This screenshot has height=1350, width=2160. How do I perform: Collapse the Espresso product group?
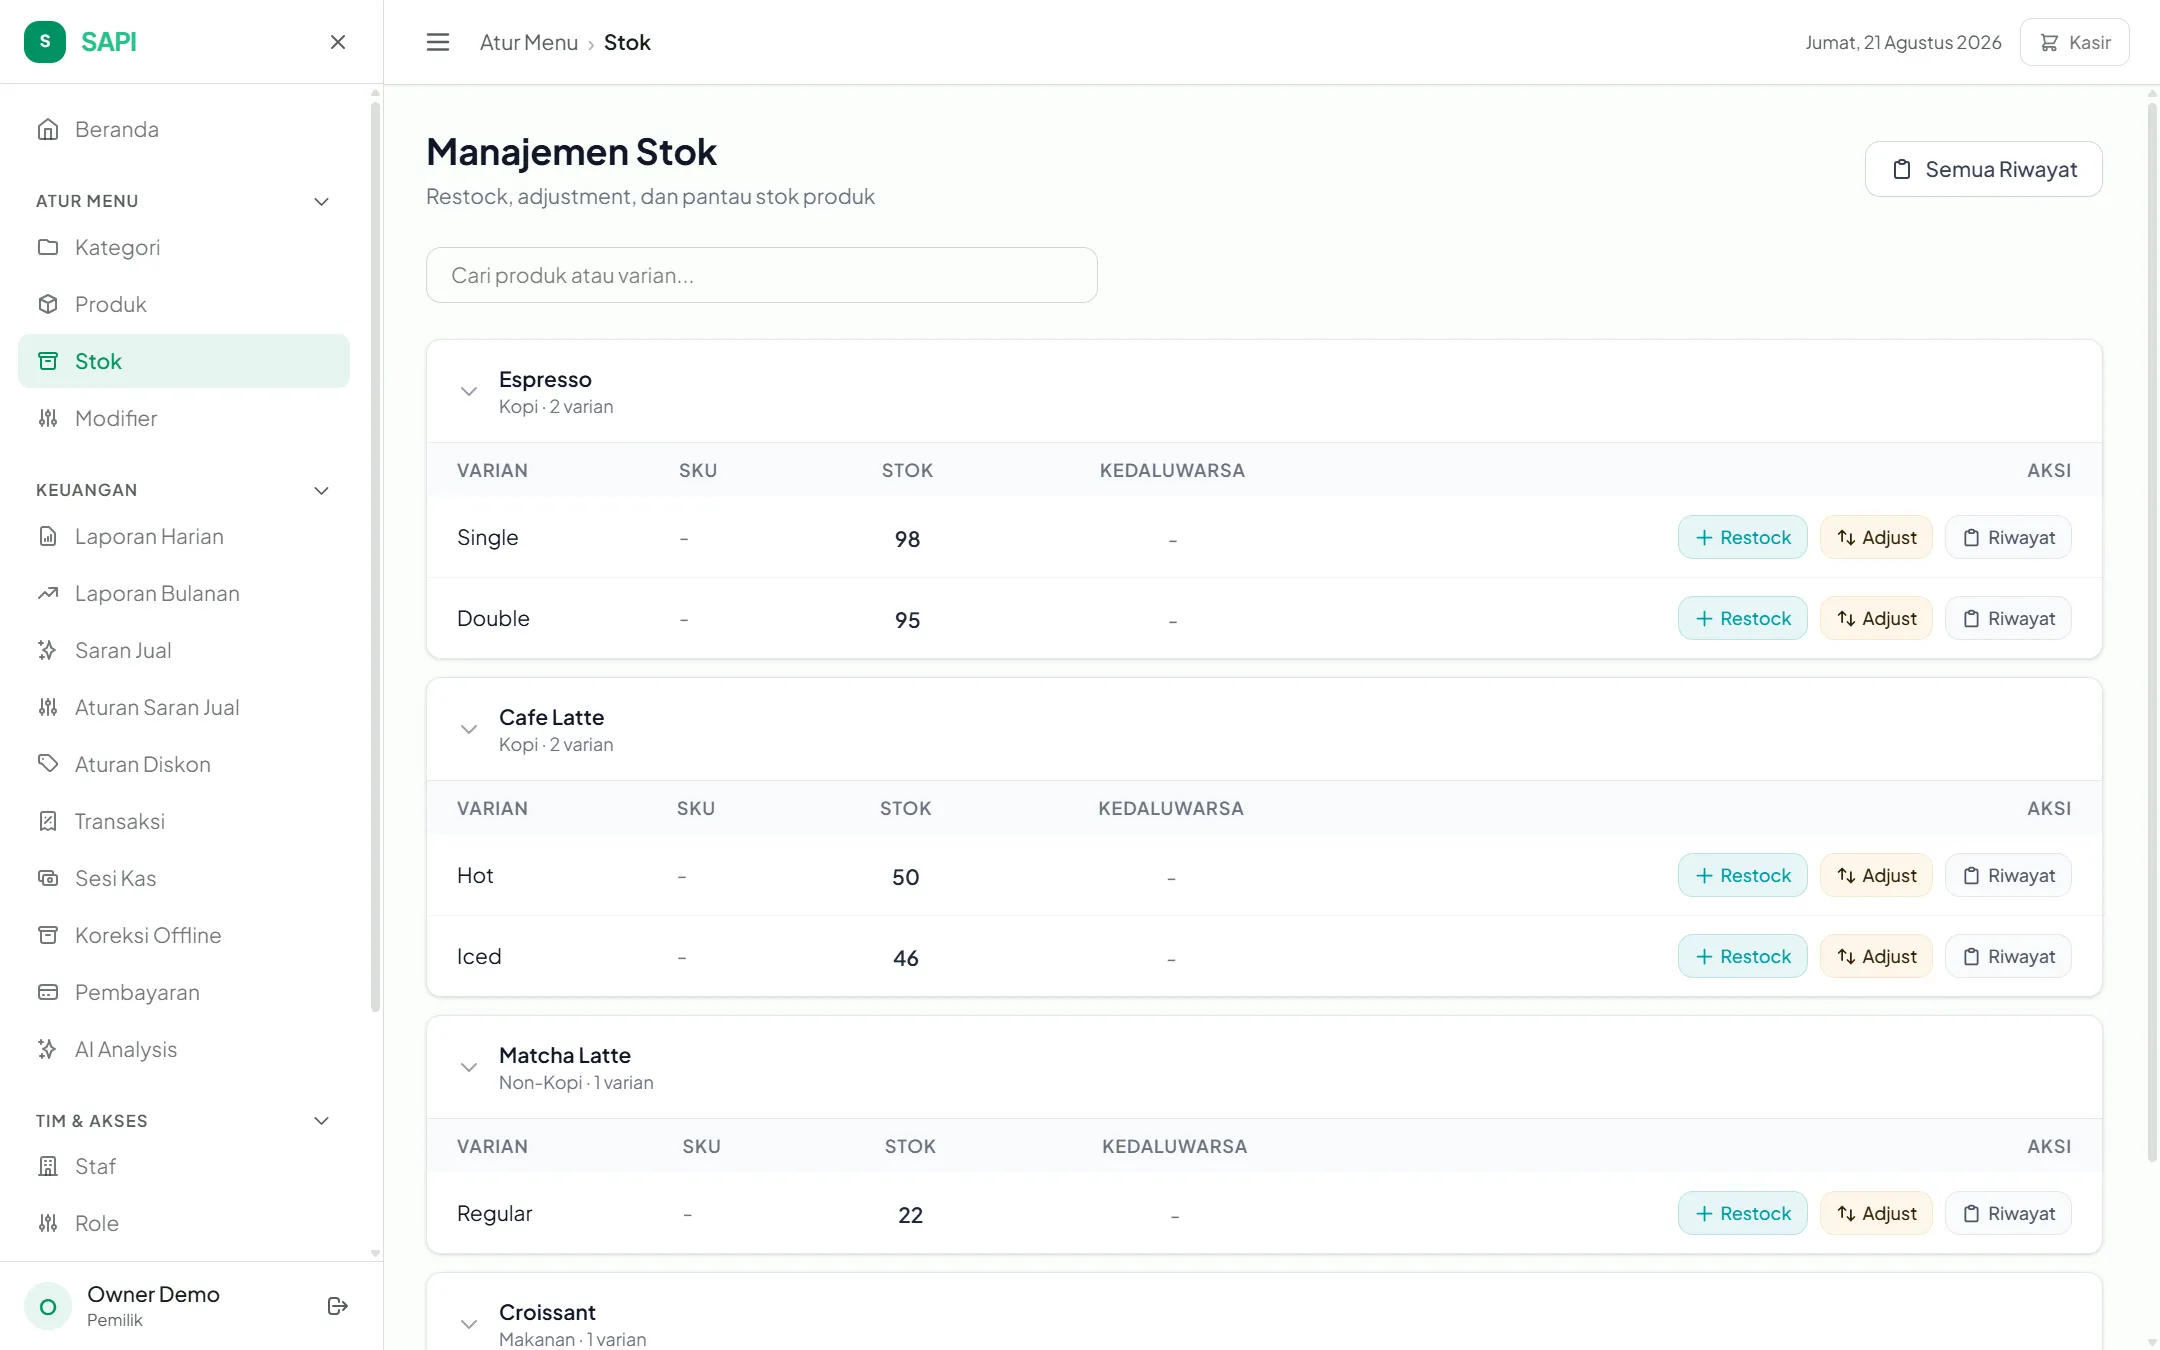[469, 391]
